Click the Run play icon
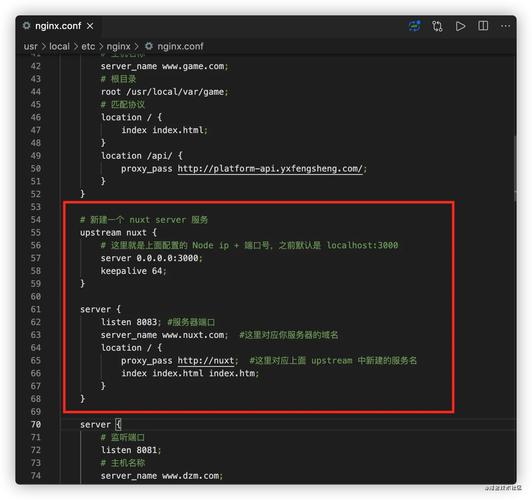 tap(460, 26)
